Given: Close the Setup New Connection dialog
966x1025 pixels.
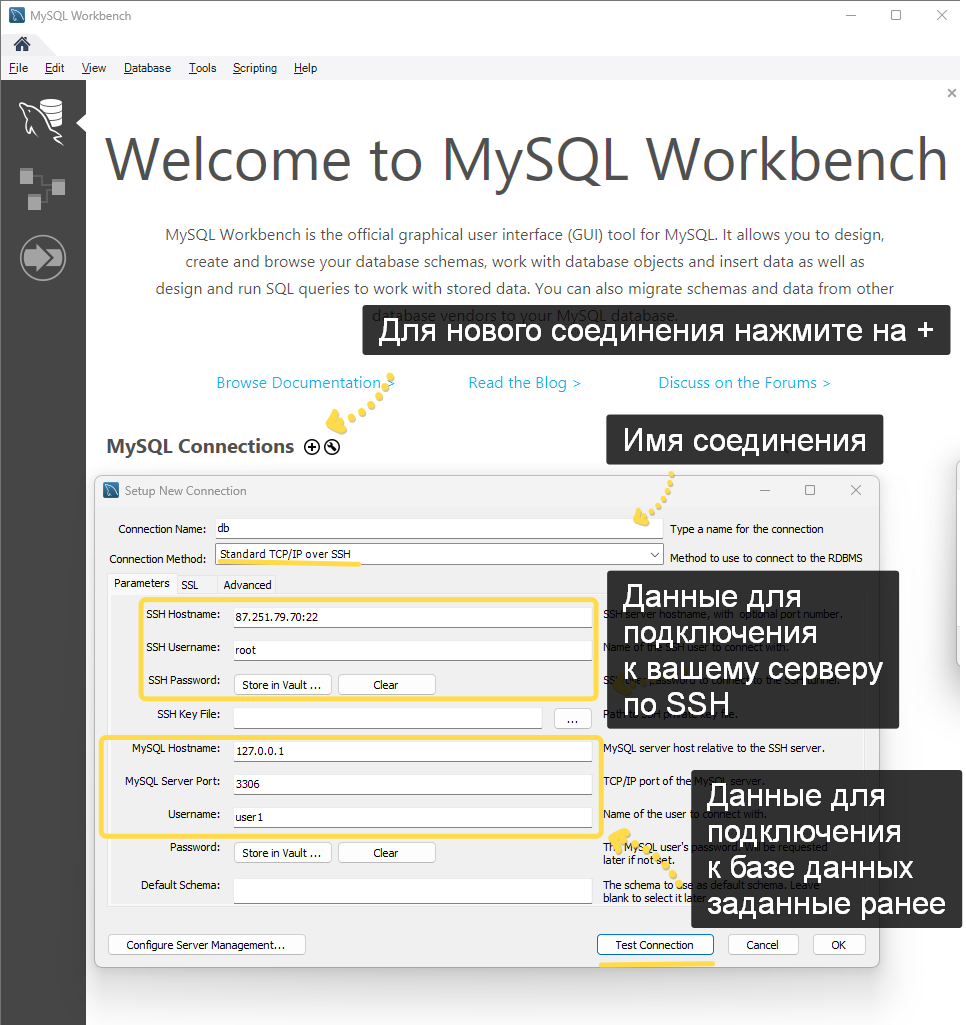Looking at the screenshot, I should (856, 490).
